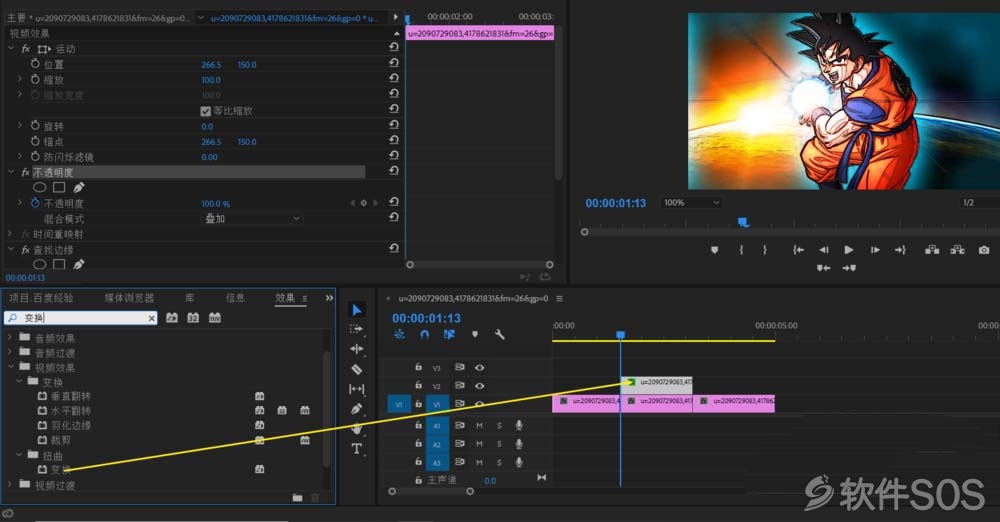Select the Hand tool
1000x522 pixels.
(x=357, y=428)
